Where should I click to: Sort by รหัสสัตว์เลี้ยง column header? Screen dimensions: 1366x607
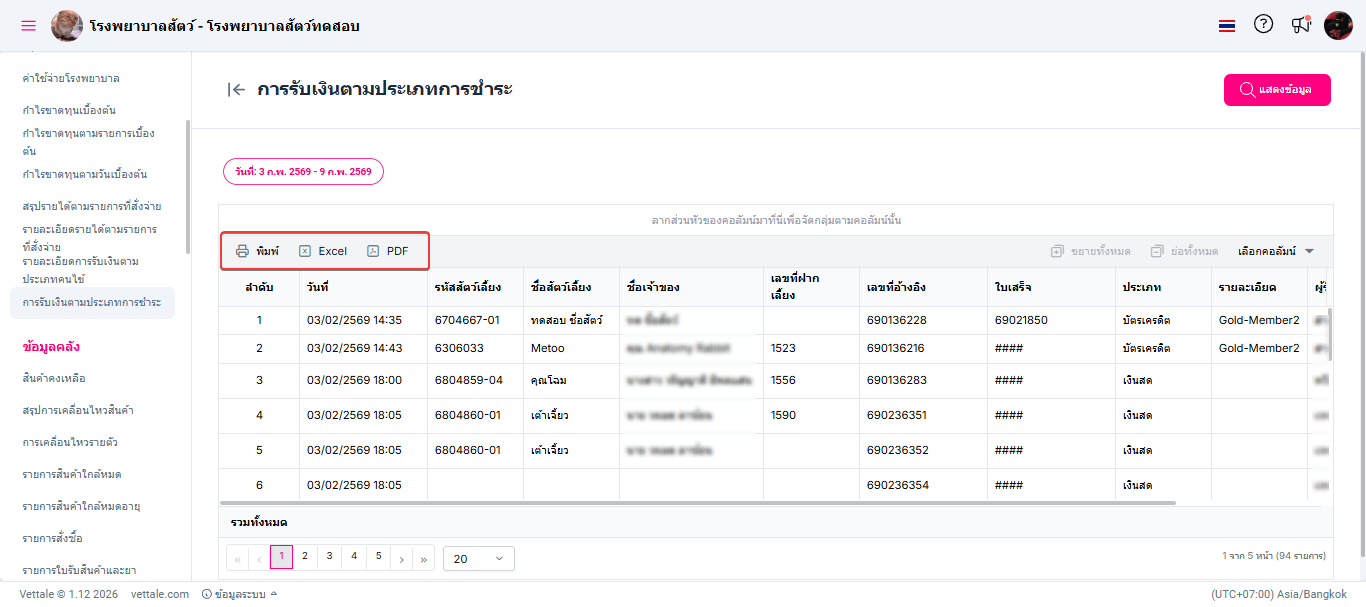pos(475,287)
